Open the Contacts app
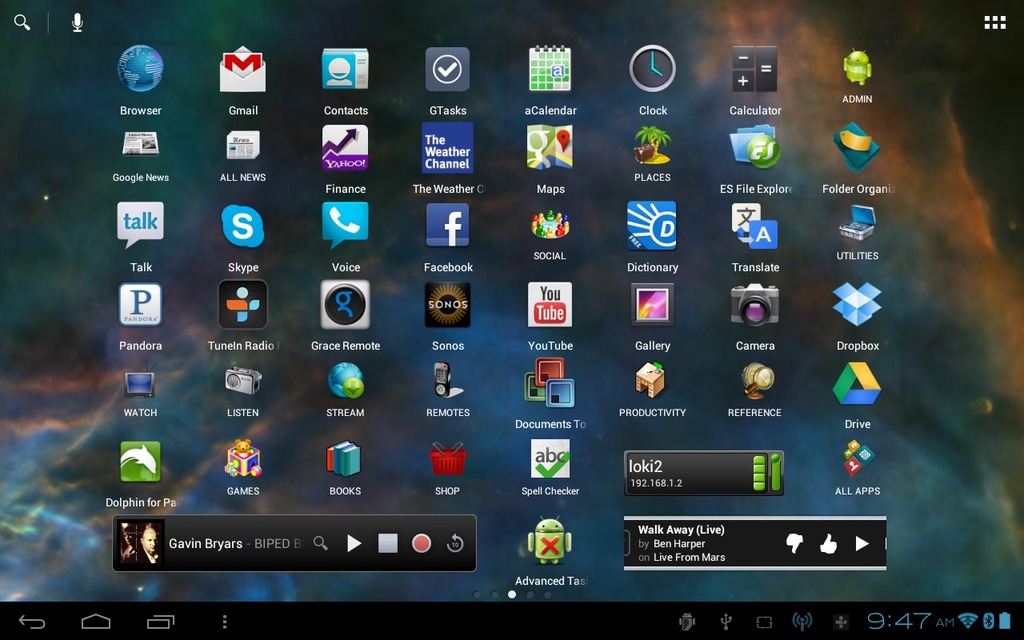The height and width of the screenshot is (640, 1024). (345, 69)
